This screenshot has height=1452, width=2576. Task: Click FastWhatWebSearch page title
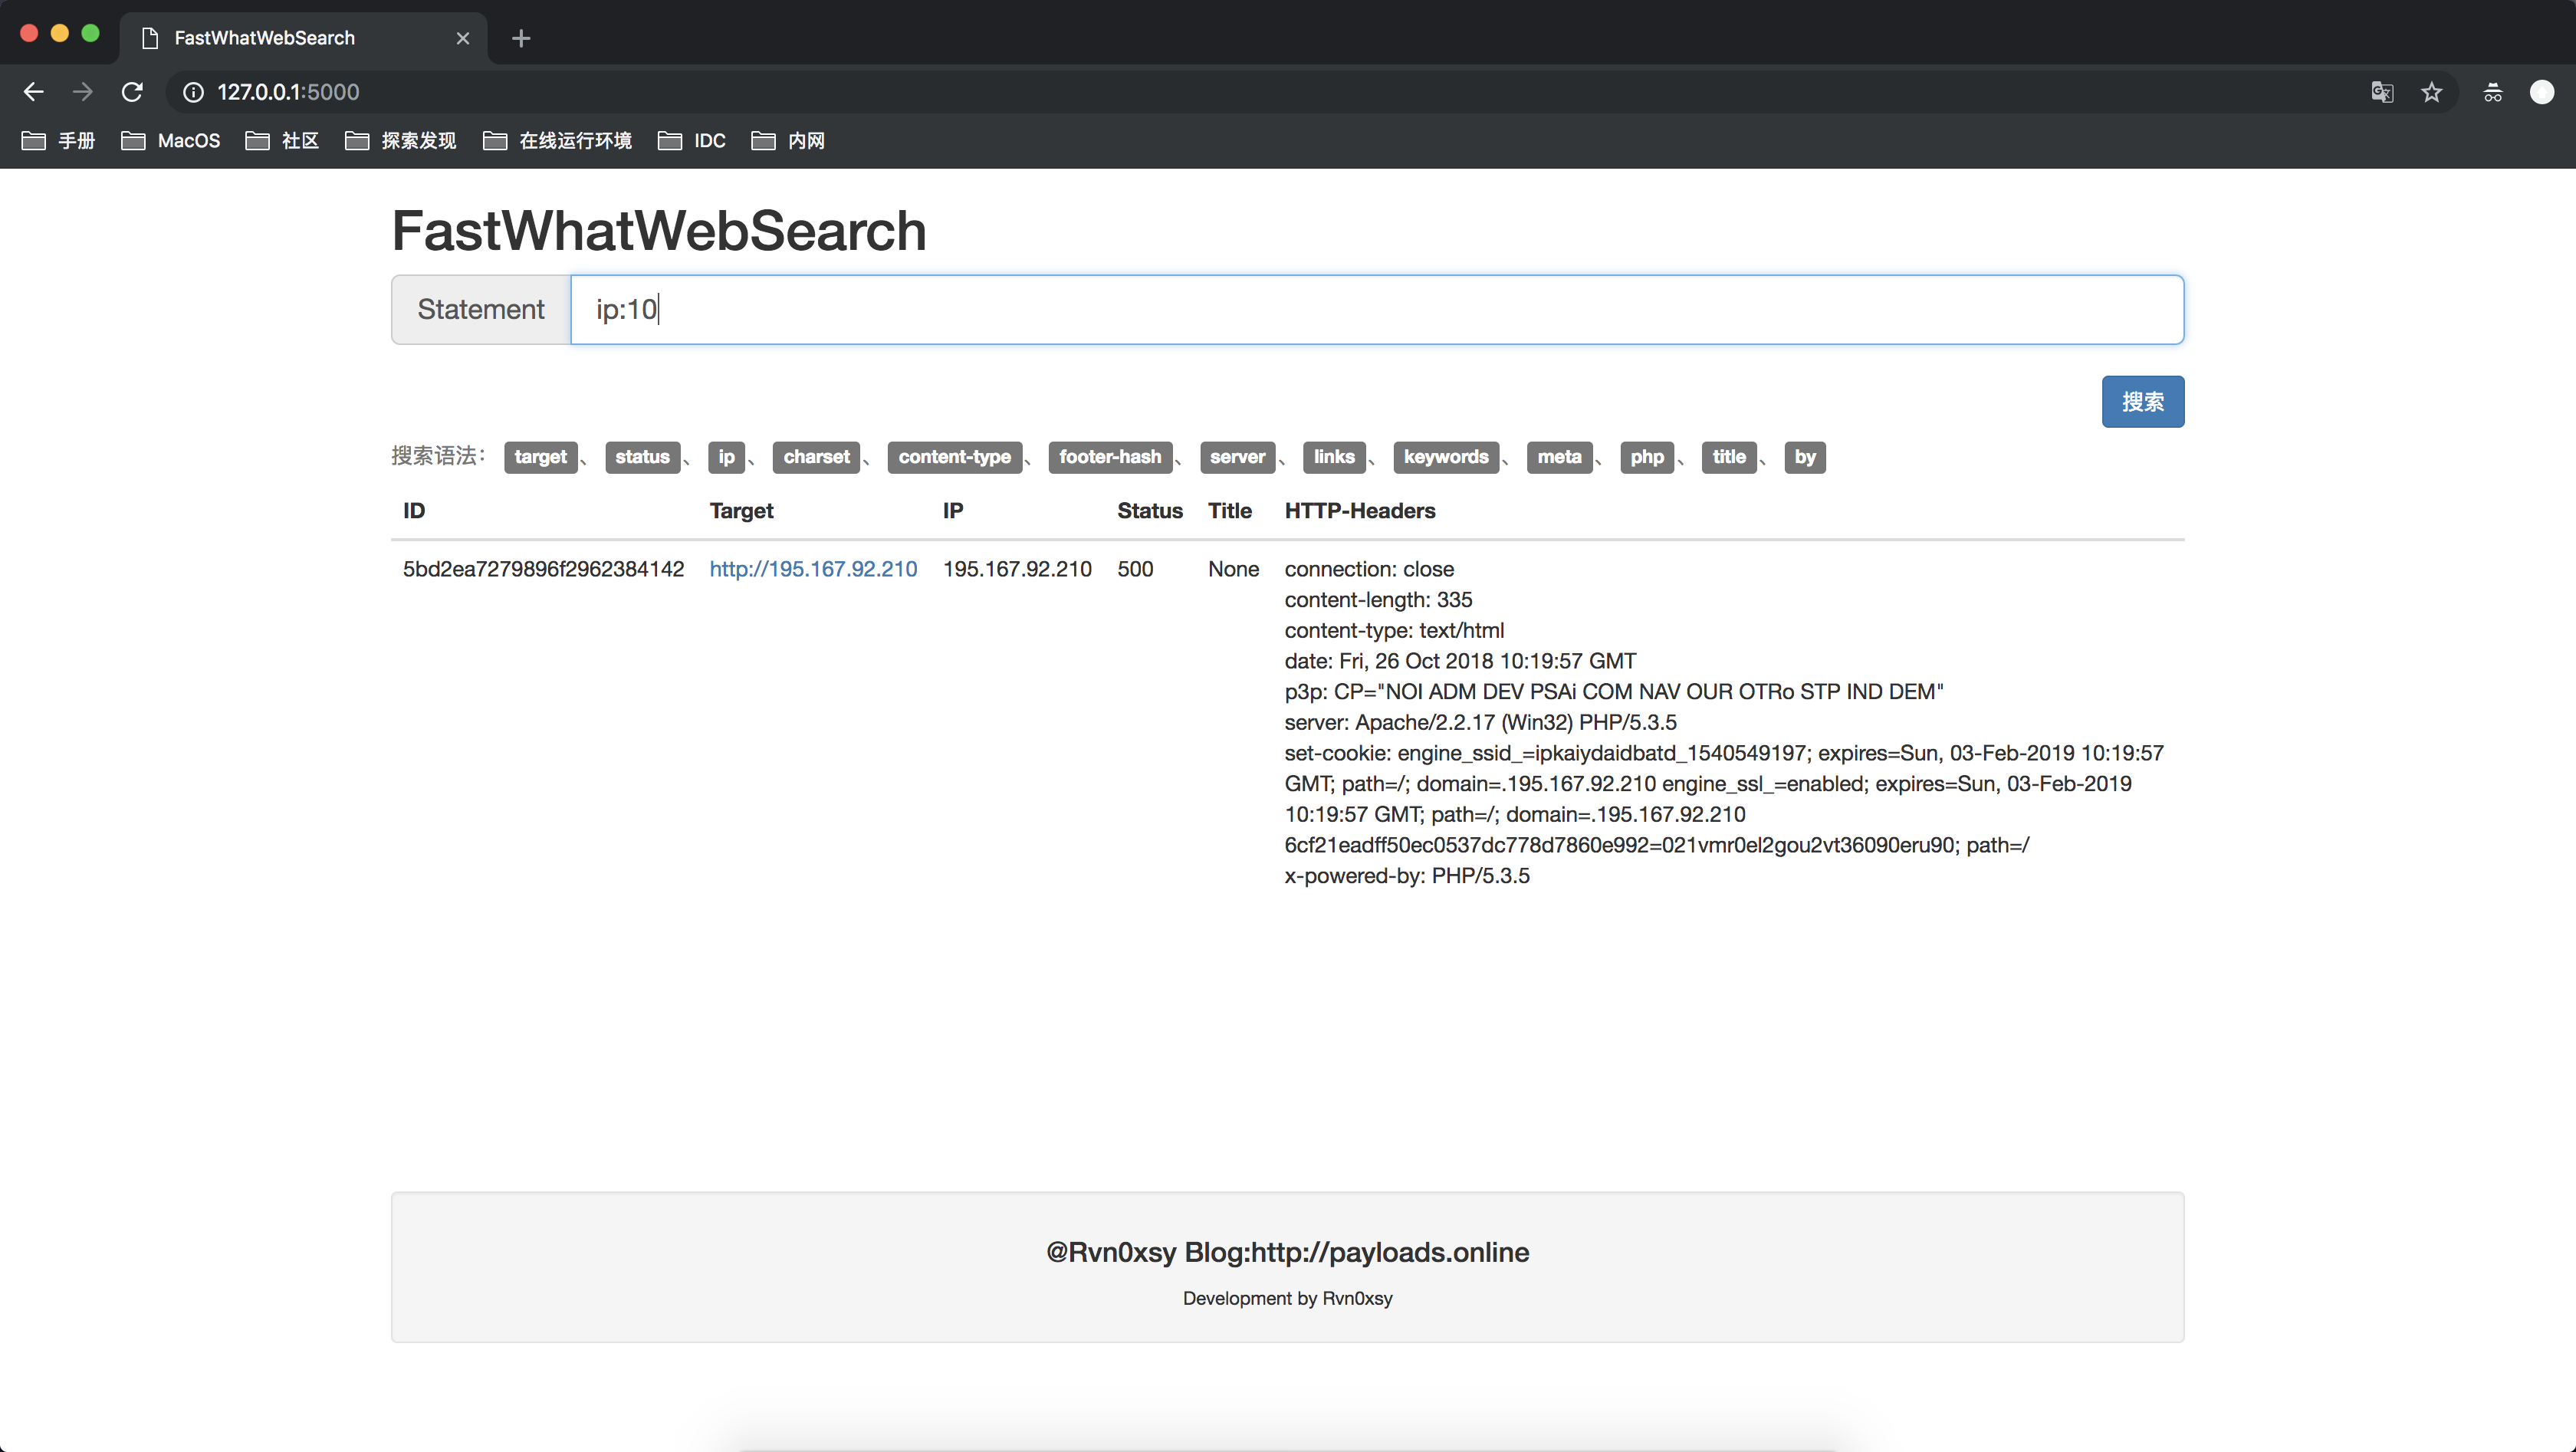coord(656,228)
